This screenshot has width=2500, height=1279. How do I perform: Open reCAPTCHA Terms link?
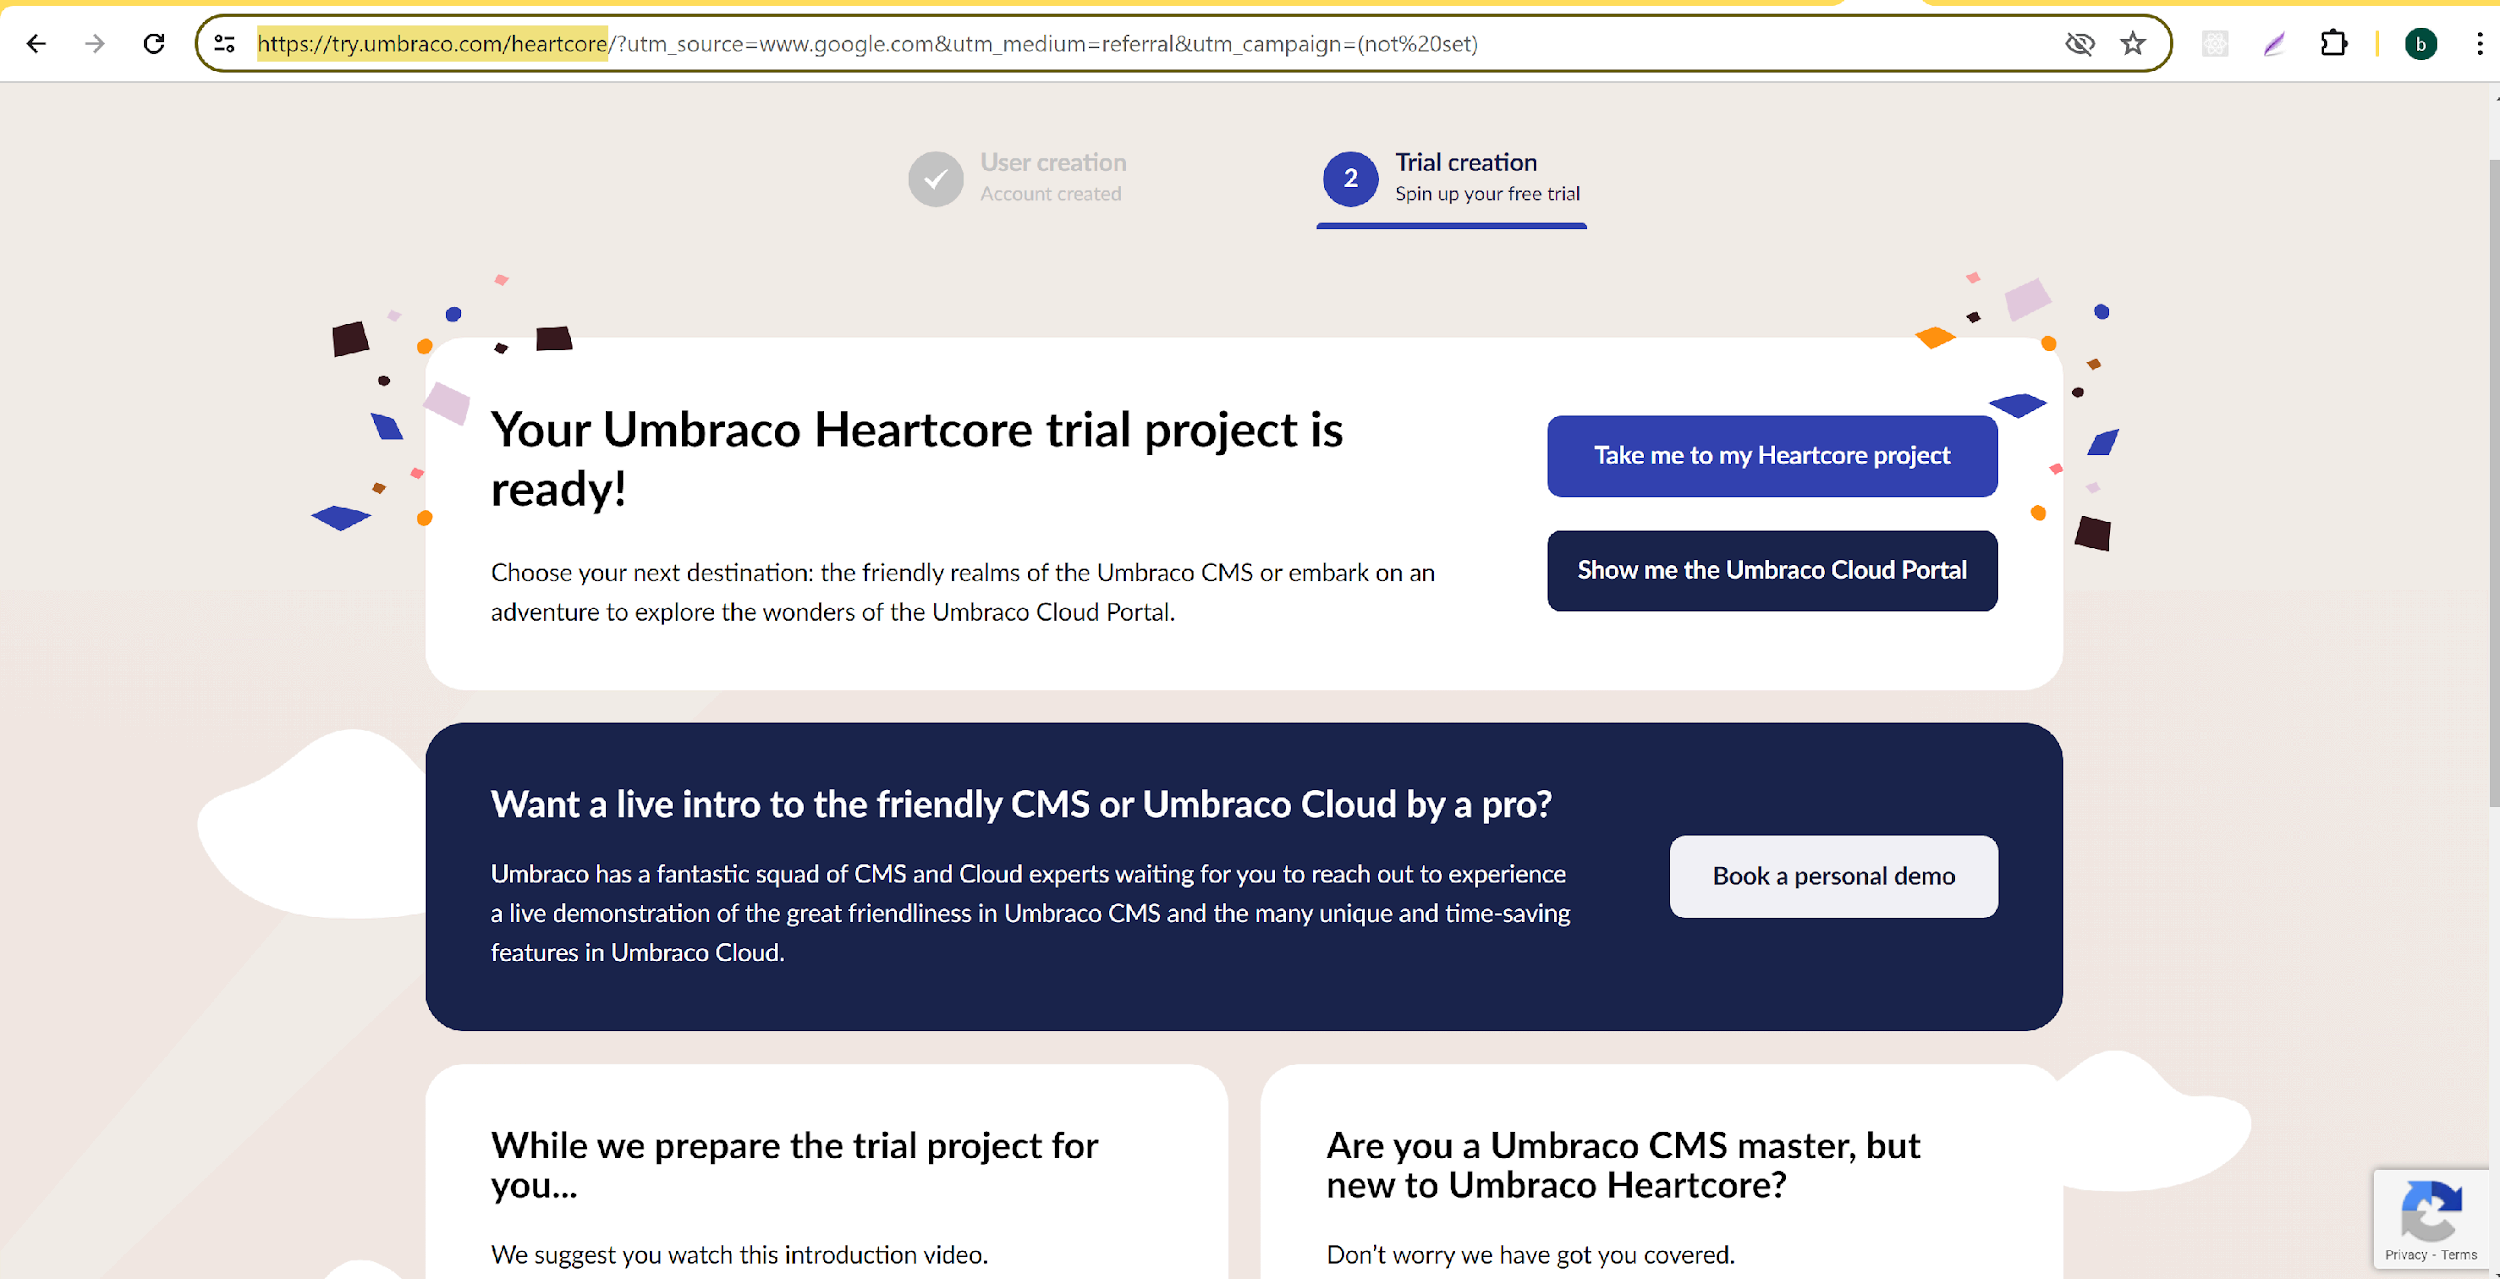pyautogui.click(x=2459, y=1255)
